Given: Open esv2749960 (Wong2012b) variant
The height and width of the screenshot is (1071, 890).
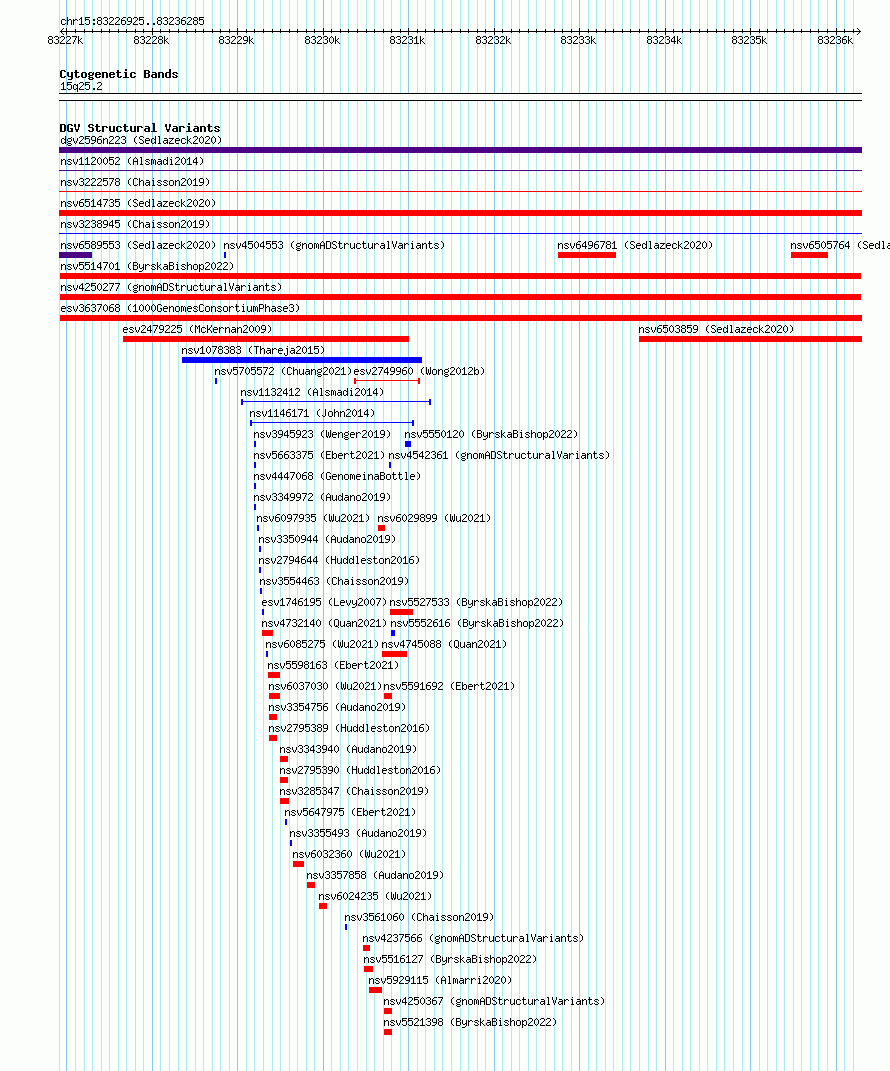Looking at the screenshot, I should [419, 372].
